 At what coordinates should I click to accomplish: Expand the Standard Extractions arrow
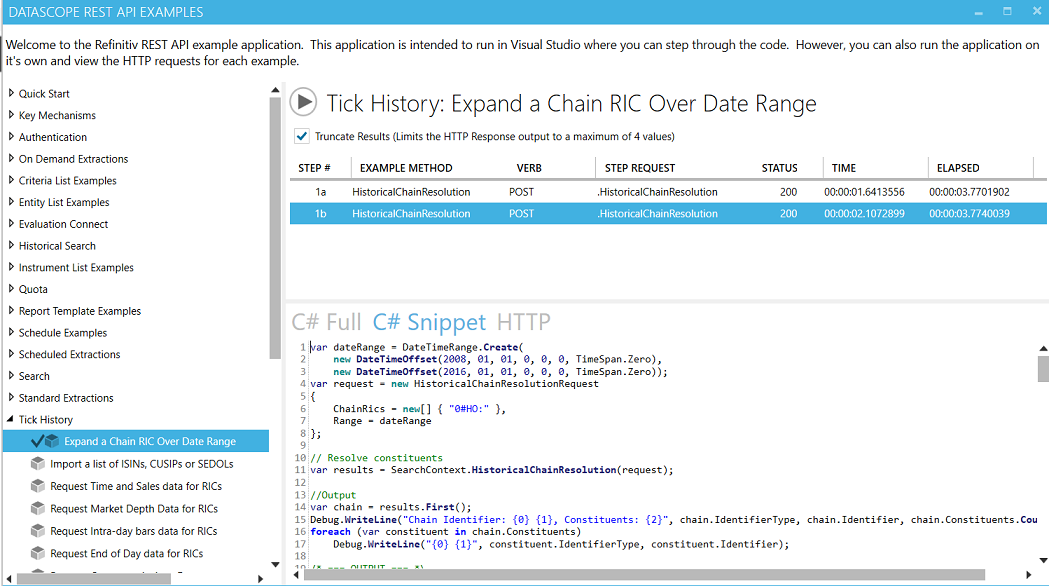click(x=11, y=397)
